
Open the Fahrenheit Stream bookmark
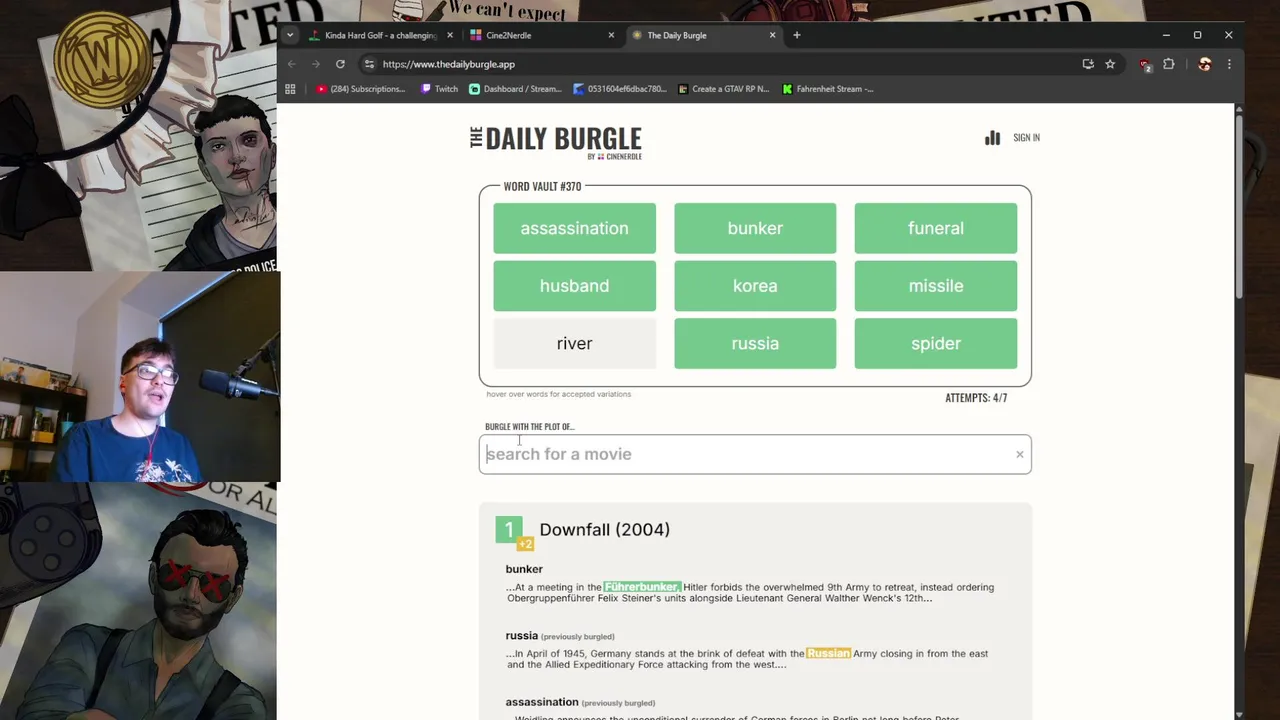[x=828, y=89]
